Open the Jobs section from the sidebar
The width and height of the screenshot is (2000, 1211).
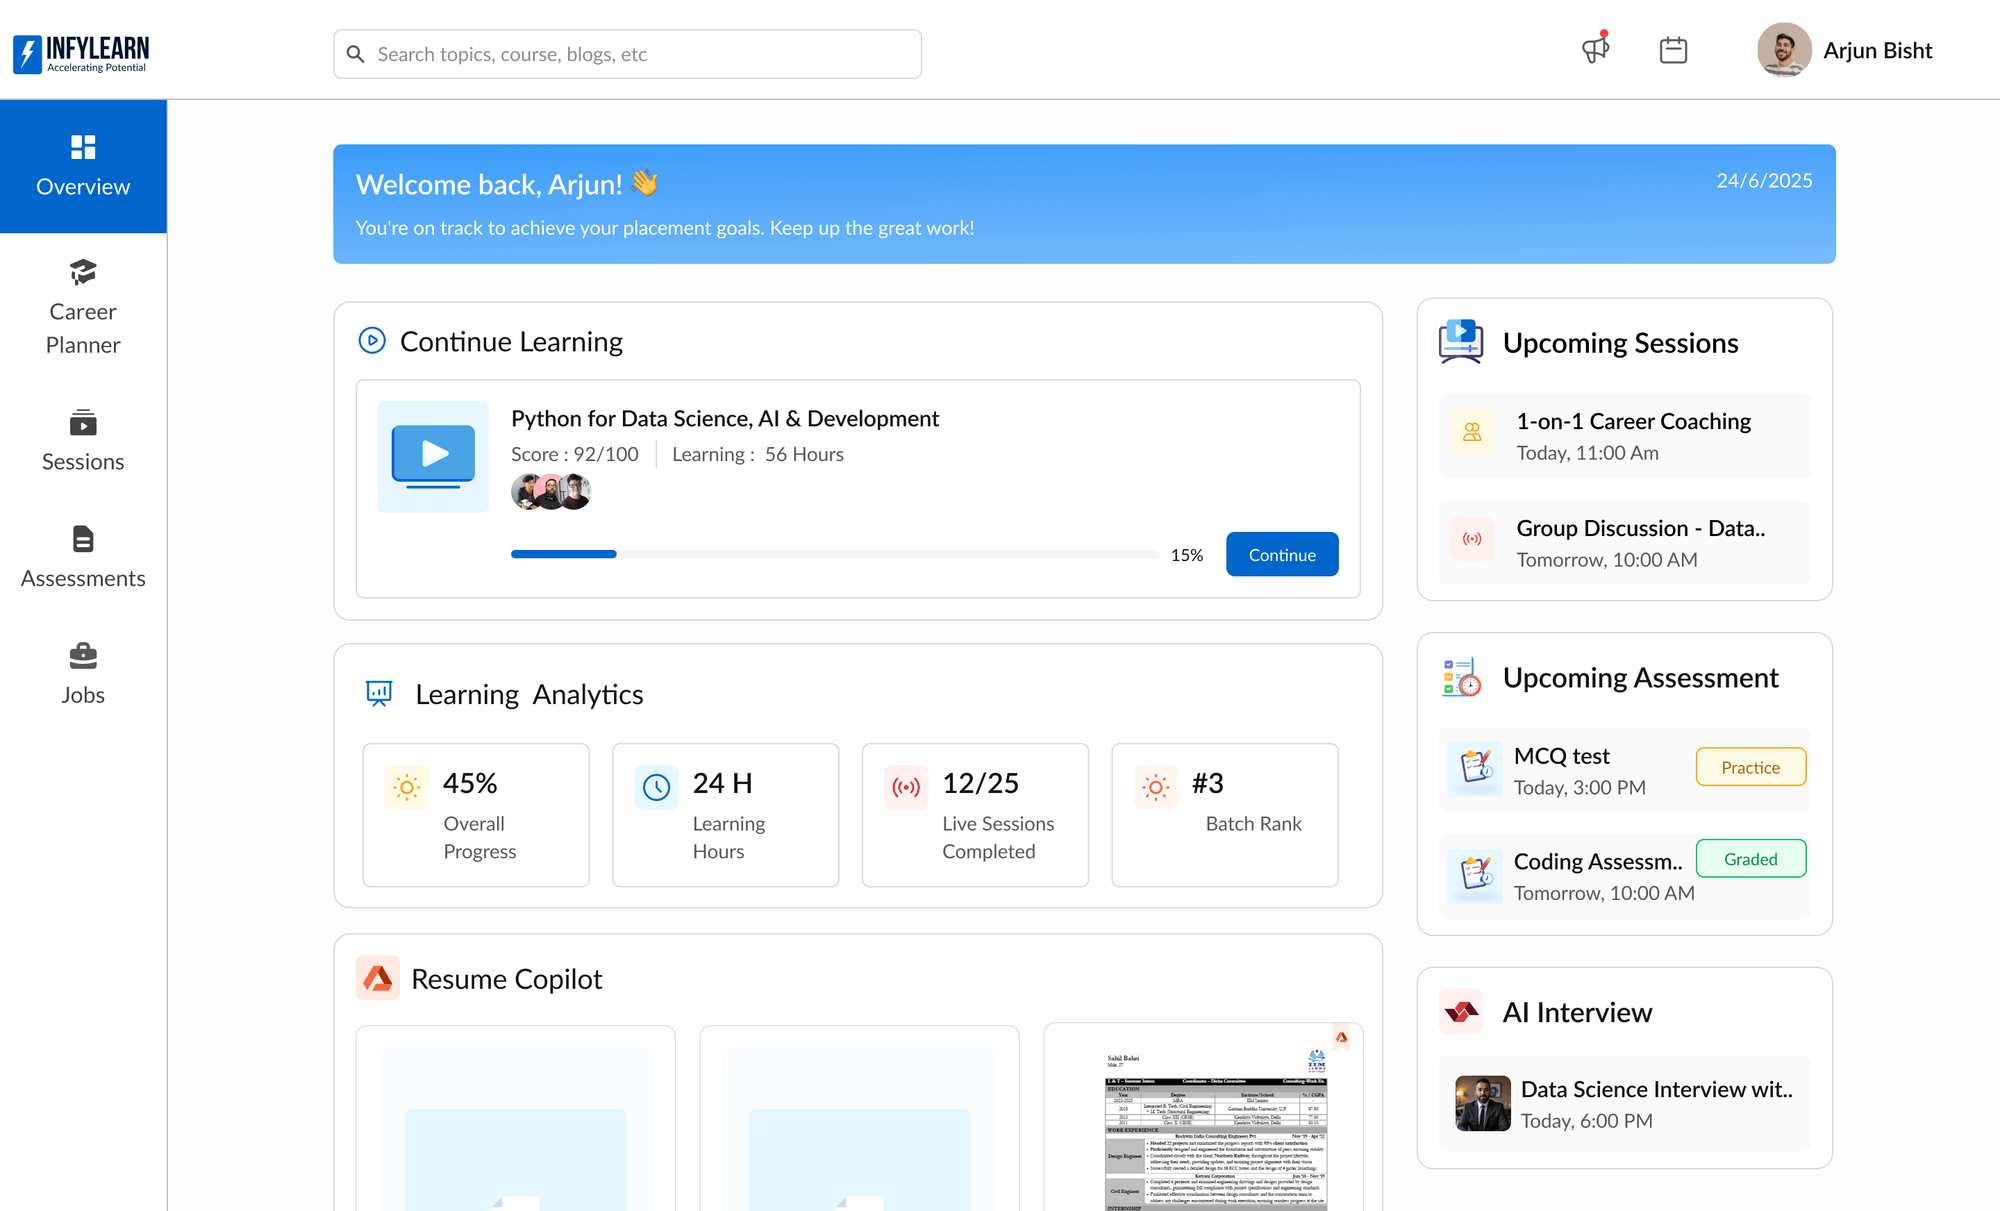(x=83, y=674)
